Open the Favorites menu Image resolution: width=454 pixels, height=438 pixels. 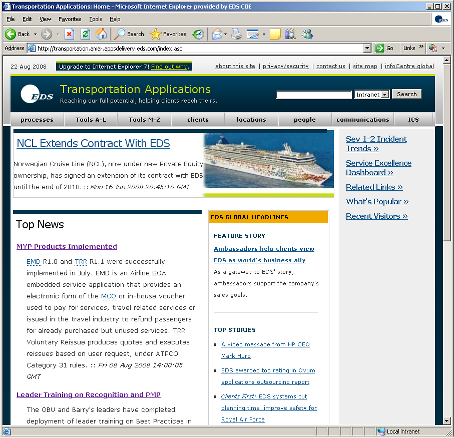pos(70,19)
